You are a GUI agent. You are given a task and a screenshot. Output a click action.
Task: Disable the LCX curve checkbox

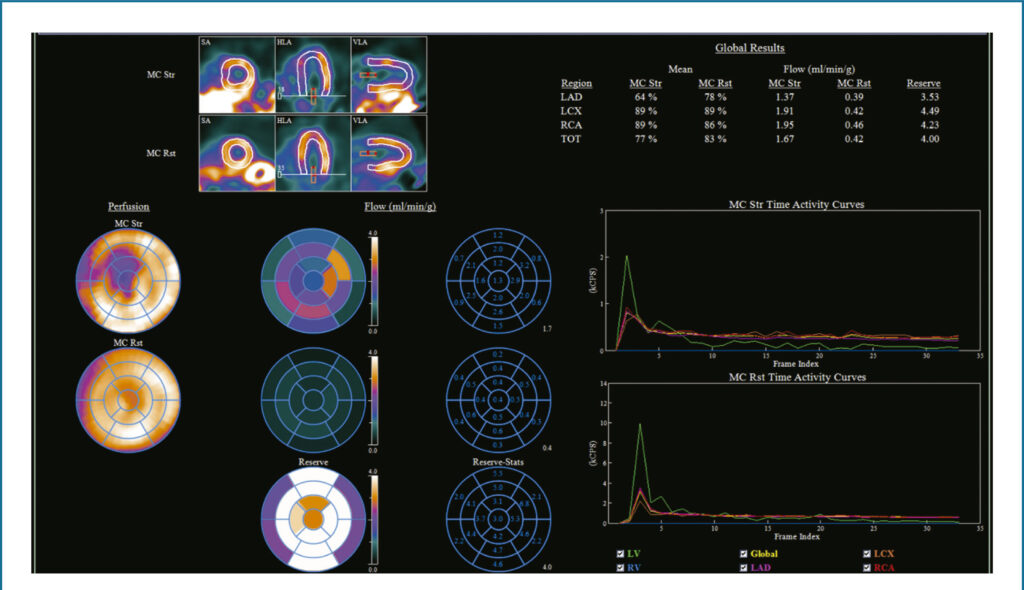(x=867, y=553)
